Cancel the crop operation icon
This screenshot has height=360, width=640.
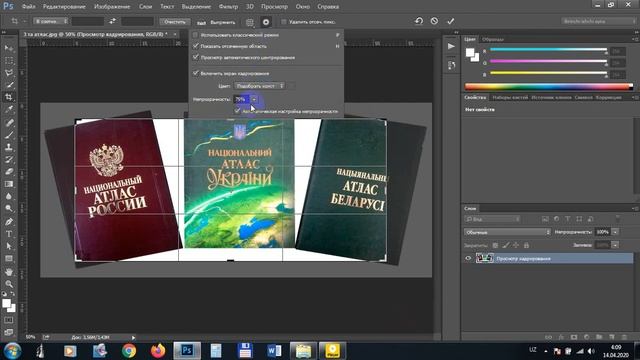tap(434, 21)
